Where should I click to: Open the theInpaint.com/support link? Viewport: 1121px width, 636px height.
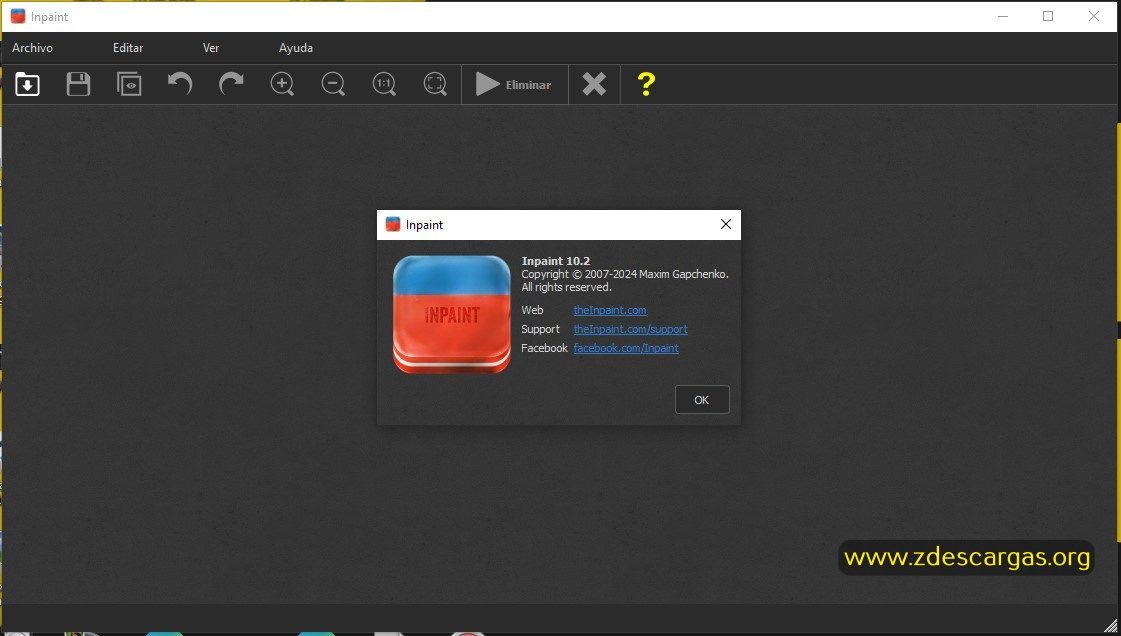click(x=631, y=329)
